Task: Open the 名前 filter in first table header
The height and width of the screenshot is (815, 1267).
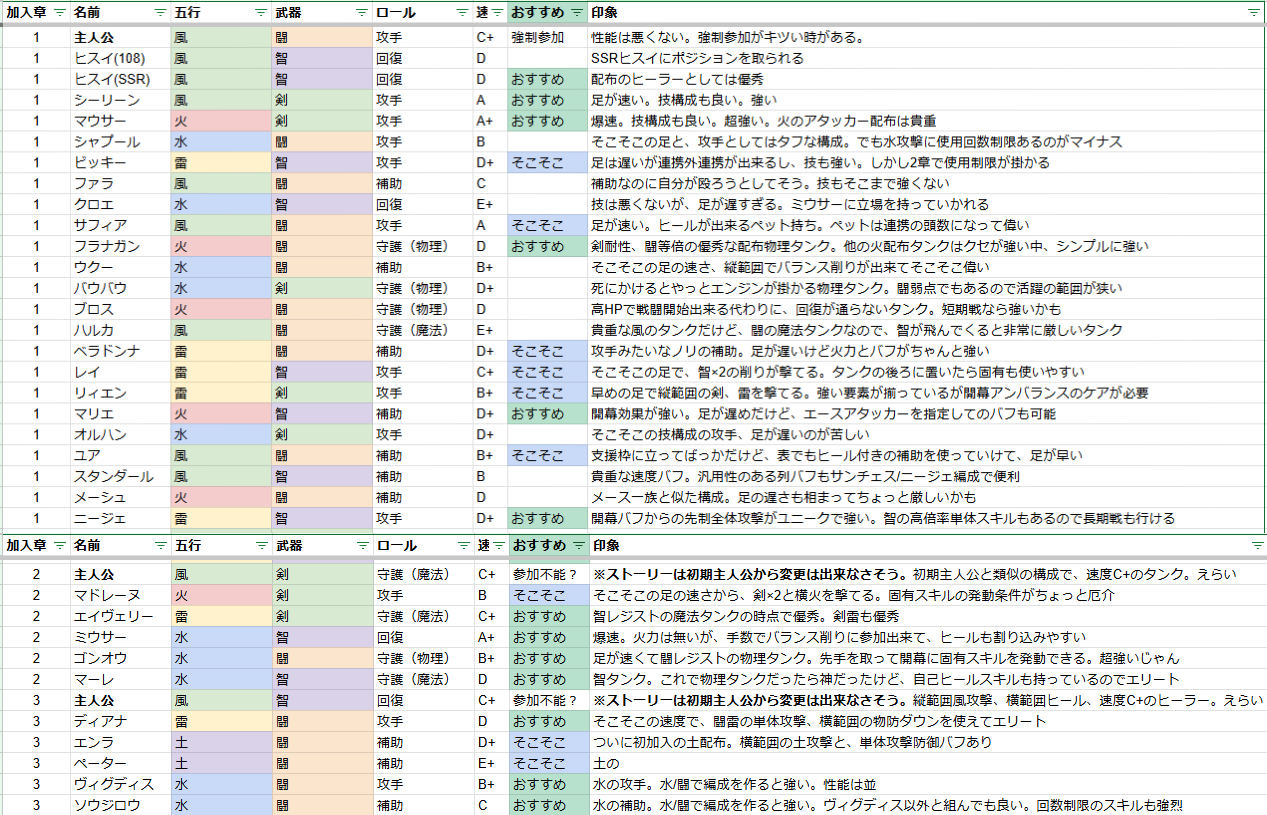Action: (x=160, y=13)
